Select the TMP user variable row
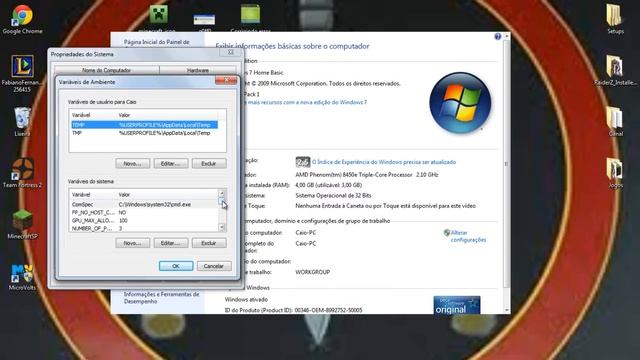This screenshot has width=640, height=360. [x=144, y=133]
